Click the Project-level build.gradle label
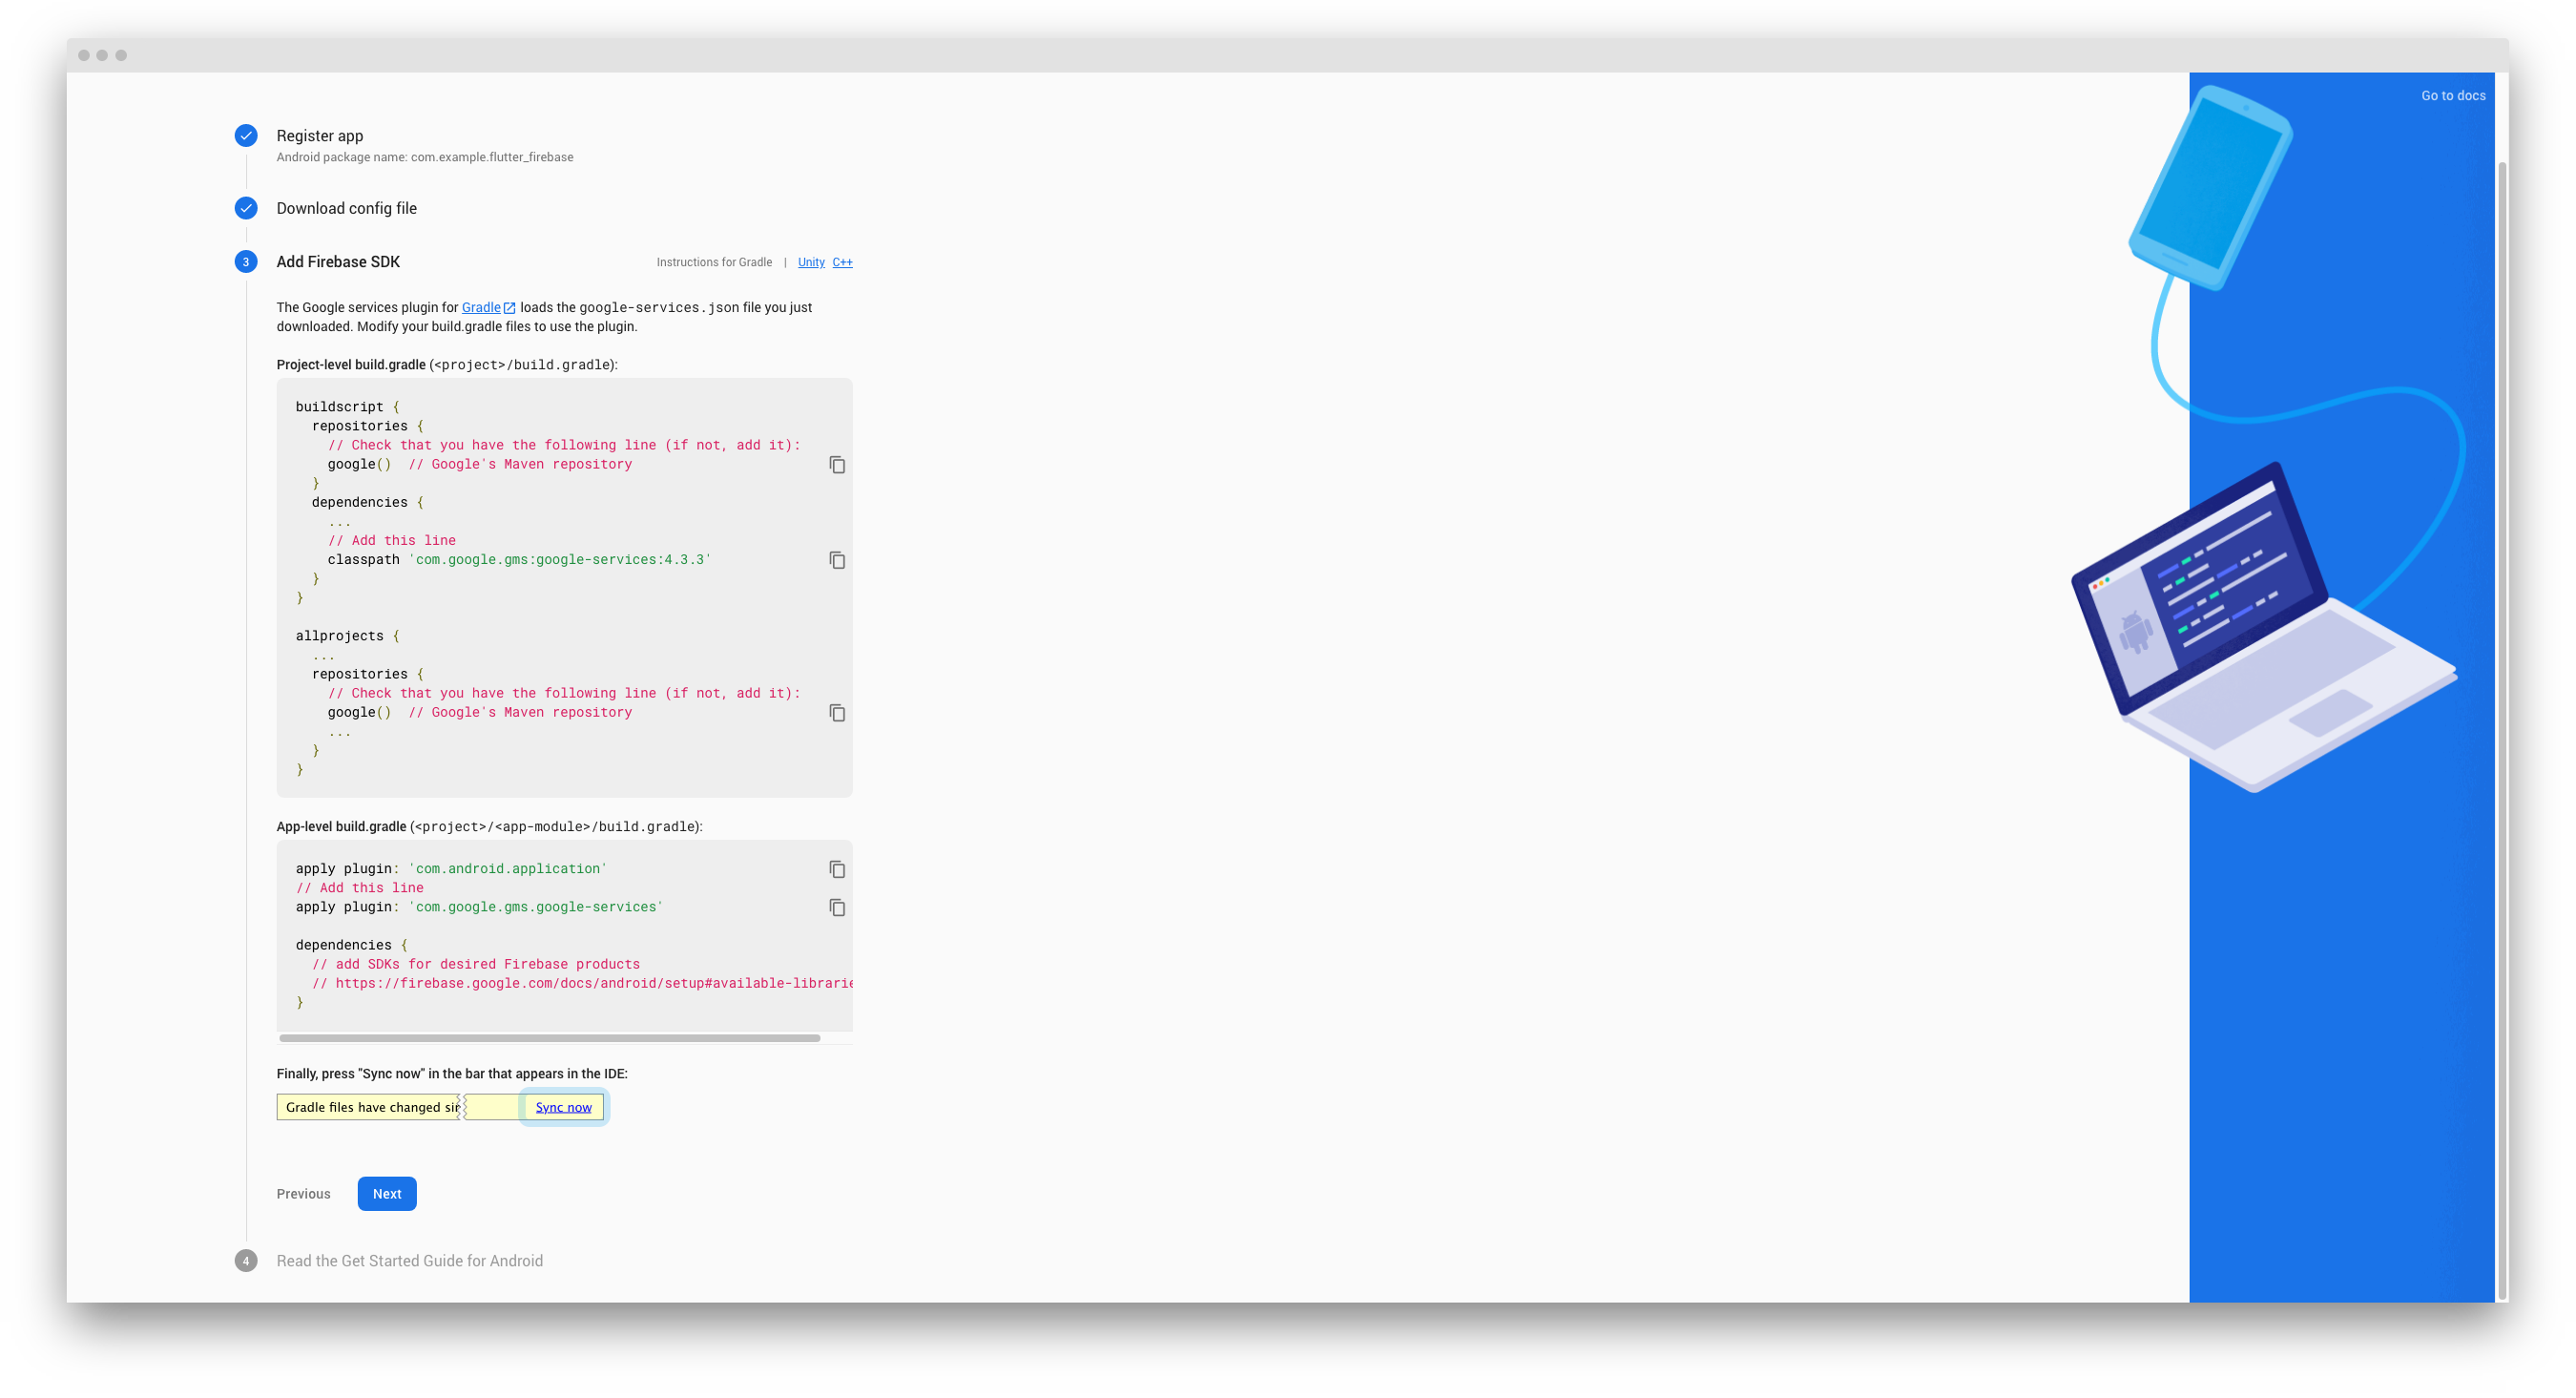 click(351, 365)
